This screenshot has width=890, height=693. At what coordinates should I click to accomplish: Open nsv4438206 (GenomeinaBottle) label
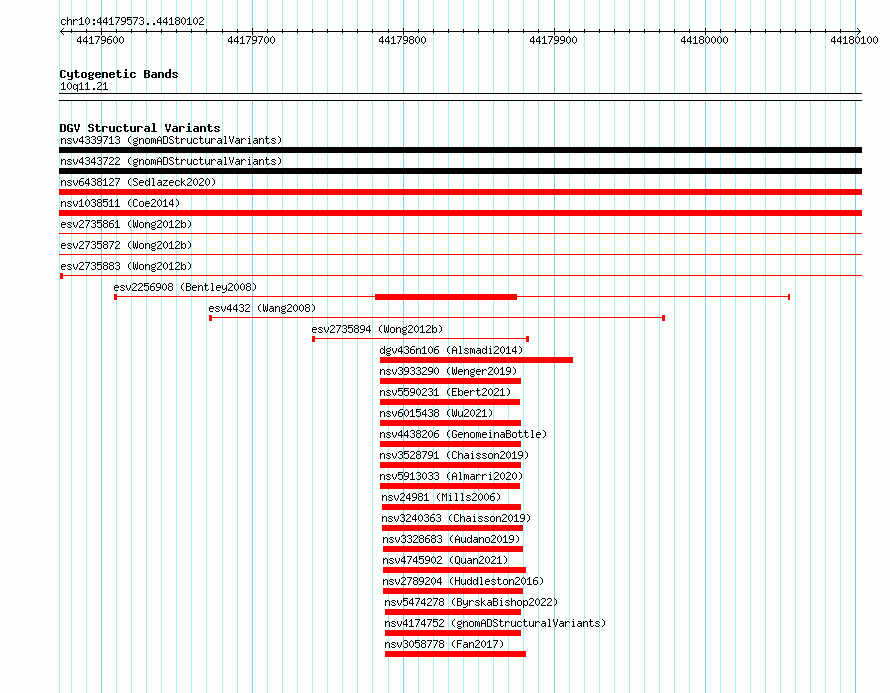pyautogui.click(x=463, y=434)
